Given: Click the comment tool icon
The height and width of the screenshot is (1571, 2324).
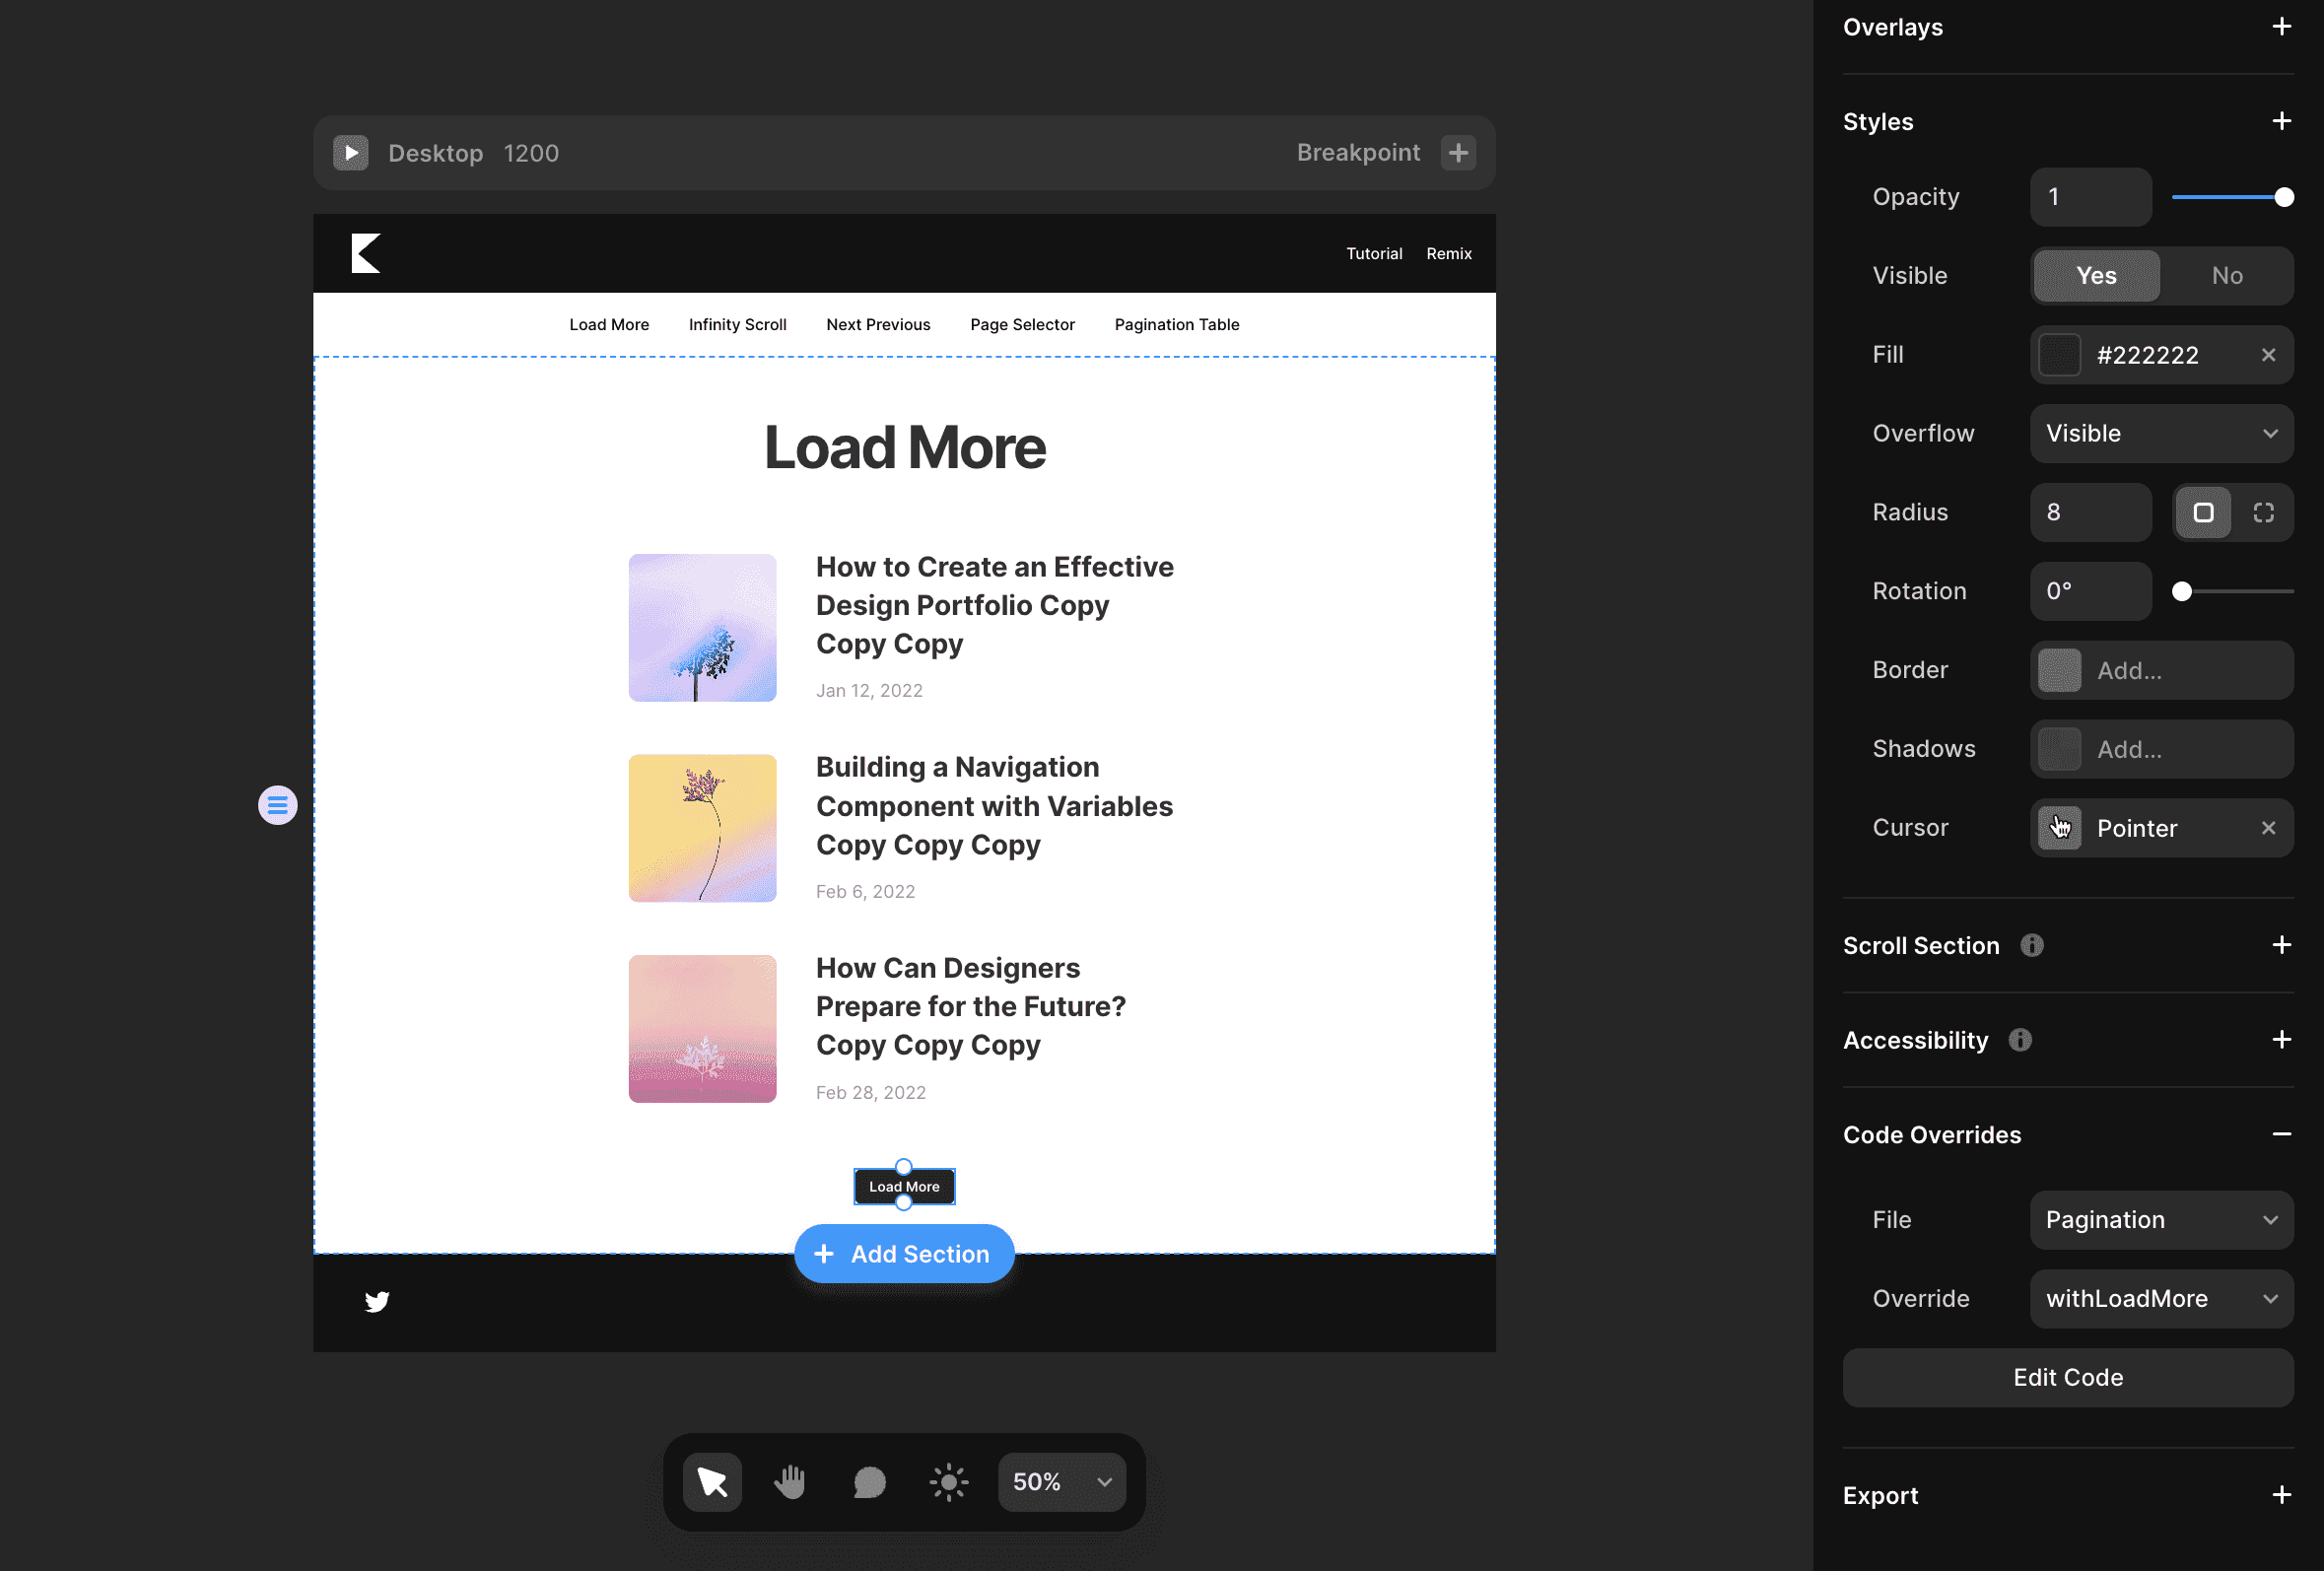Looking at the screenshot, I should tap(867, 1481).
